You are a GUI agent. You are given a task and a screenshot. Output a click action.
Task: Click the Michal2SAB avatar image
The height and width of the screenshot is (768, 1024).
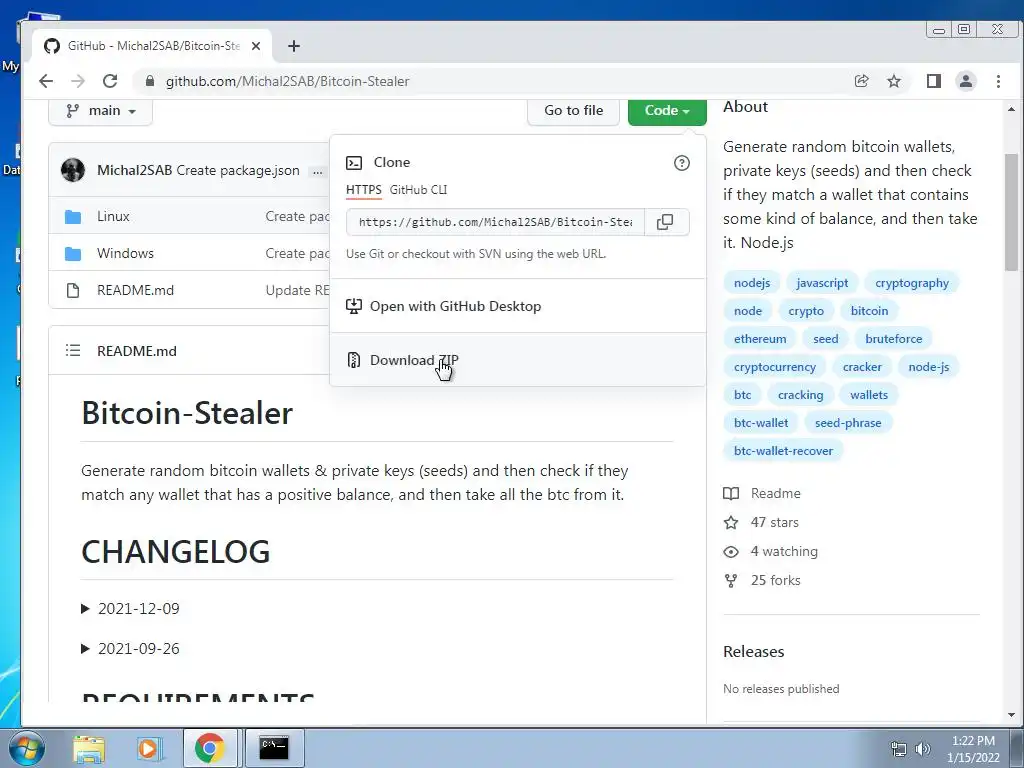pyautogui.click(x=72, y=170)
